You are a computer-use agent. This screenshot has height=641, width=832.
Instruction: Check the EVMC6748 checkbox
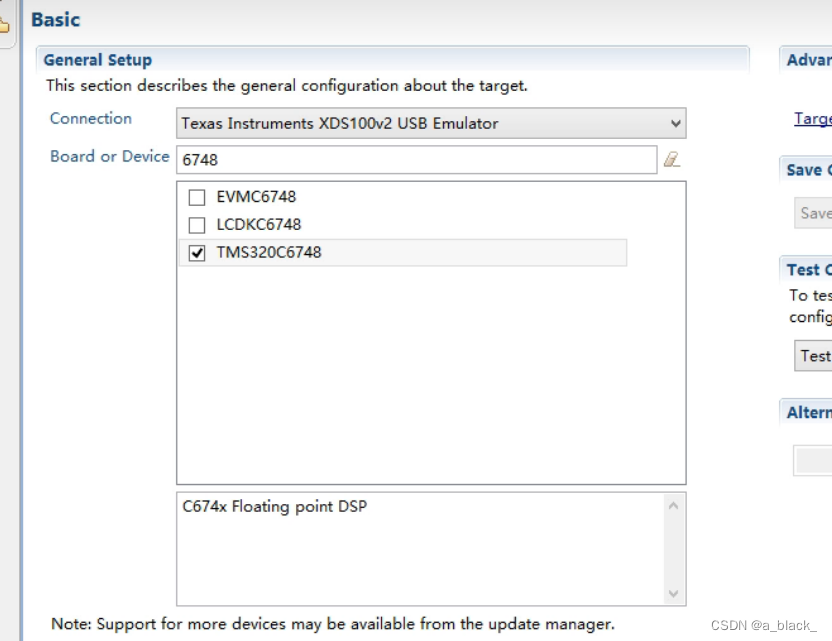(197, 197)
